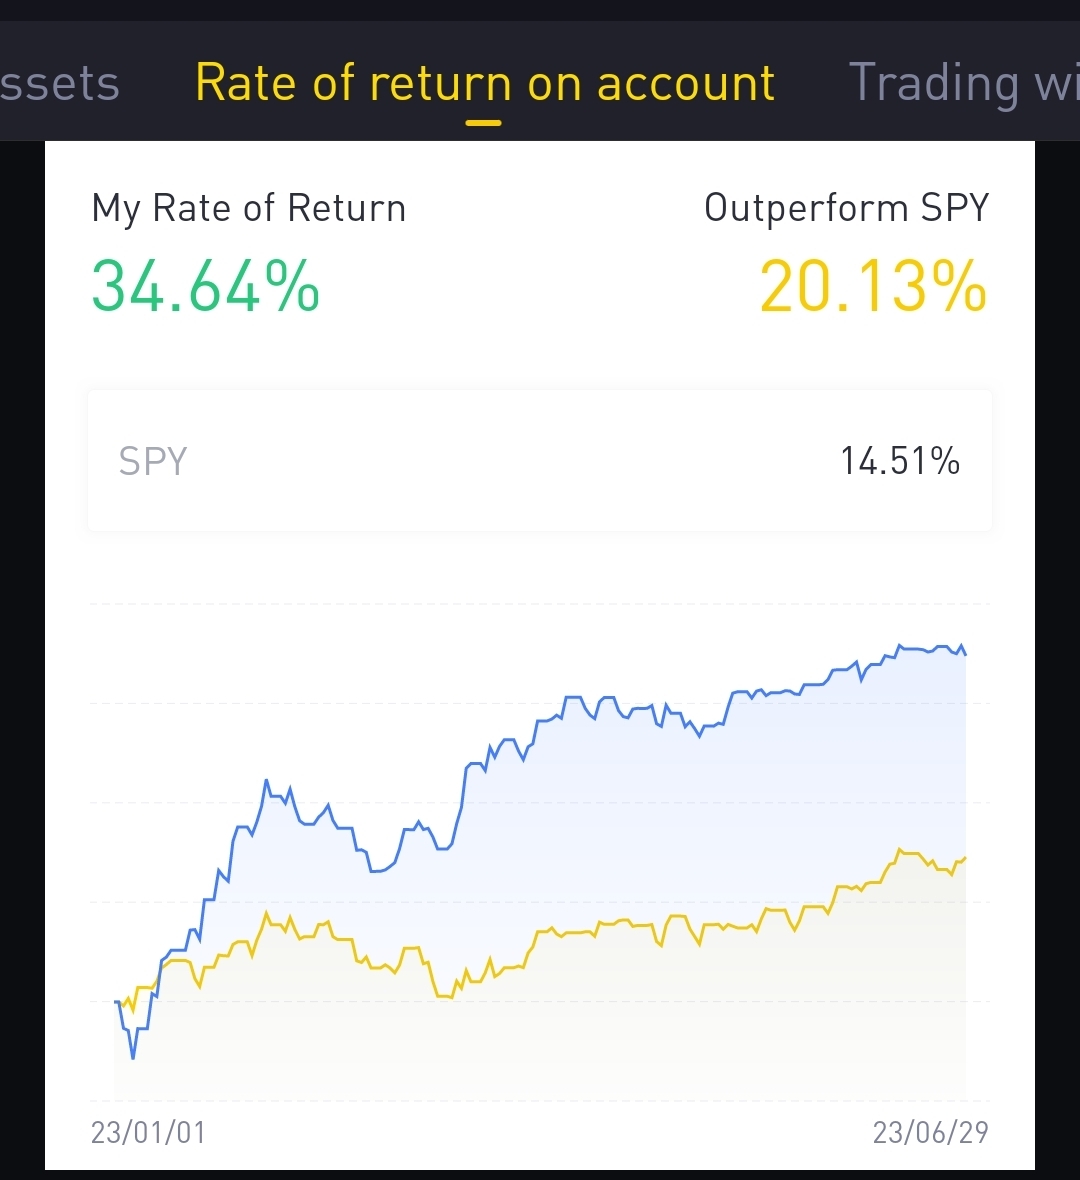The height and width of the screenshot is (1180, 1080).
Task: Click the green 34.64% return value
Action: tap(206, 287)
